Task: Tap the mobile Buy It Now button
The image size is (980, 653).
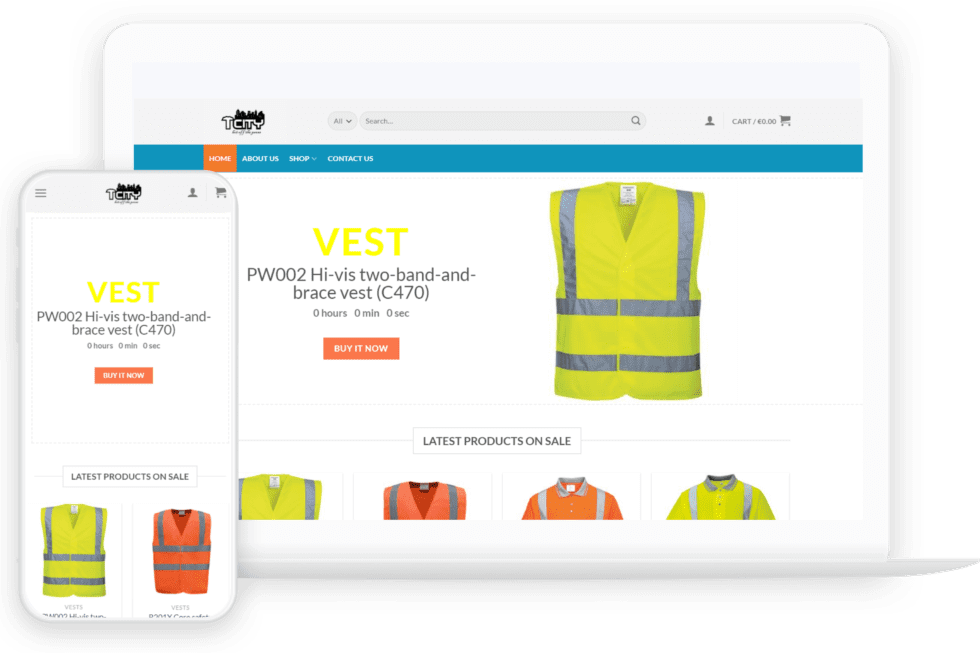Action: 124,376
